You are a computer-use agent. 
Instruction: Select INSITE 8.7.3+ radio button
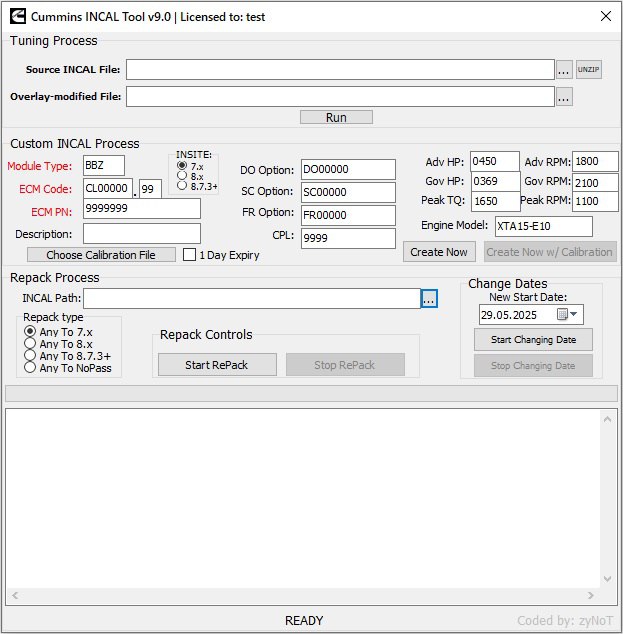coord(182,186)
